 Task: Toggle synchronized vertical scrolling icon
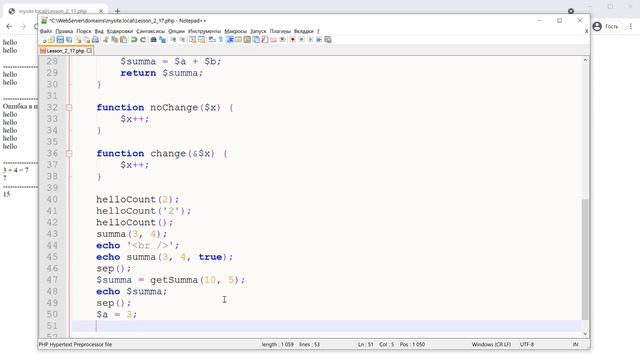(192, 40)
